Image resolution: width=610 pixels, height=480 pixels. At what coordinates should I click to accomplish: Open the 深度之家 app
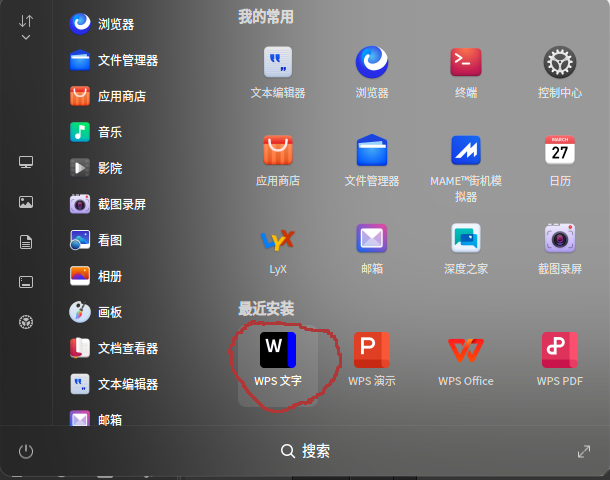(466, 249)
